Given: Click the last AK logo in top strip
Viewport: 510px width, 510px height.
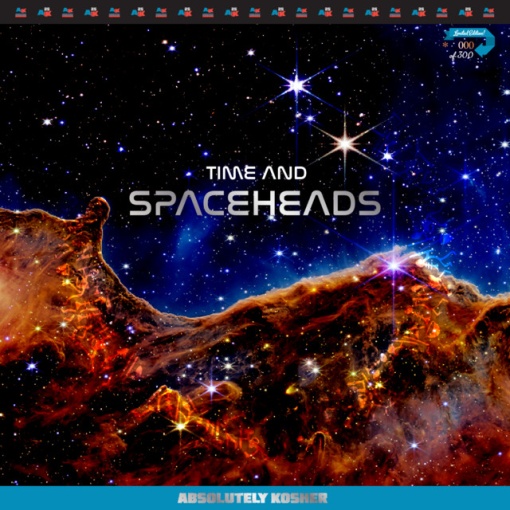Looking at the screenshot, I should [489, 12].
